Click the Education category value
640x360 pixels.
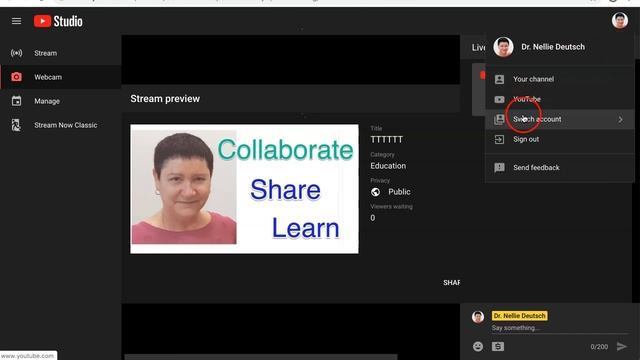tap(388, 166)
